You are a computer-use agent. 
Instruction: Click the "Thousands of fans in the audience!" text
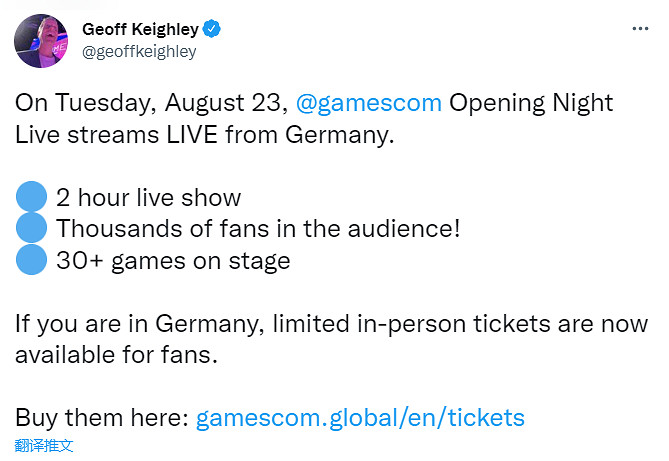tap(258, 229)
